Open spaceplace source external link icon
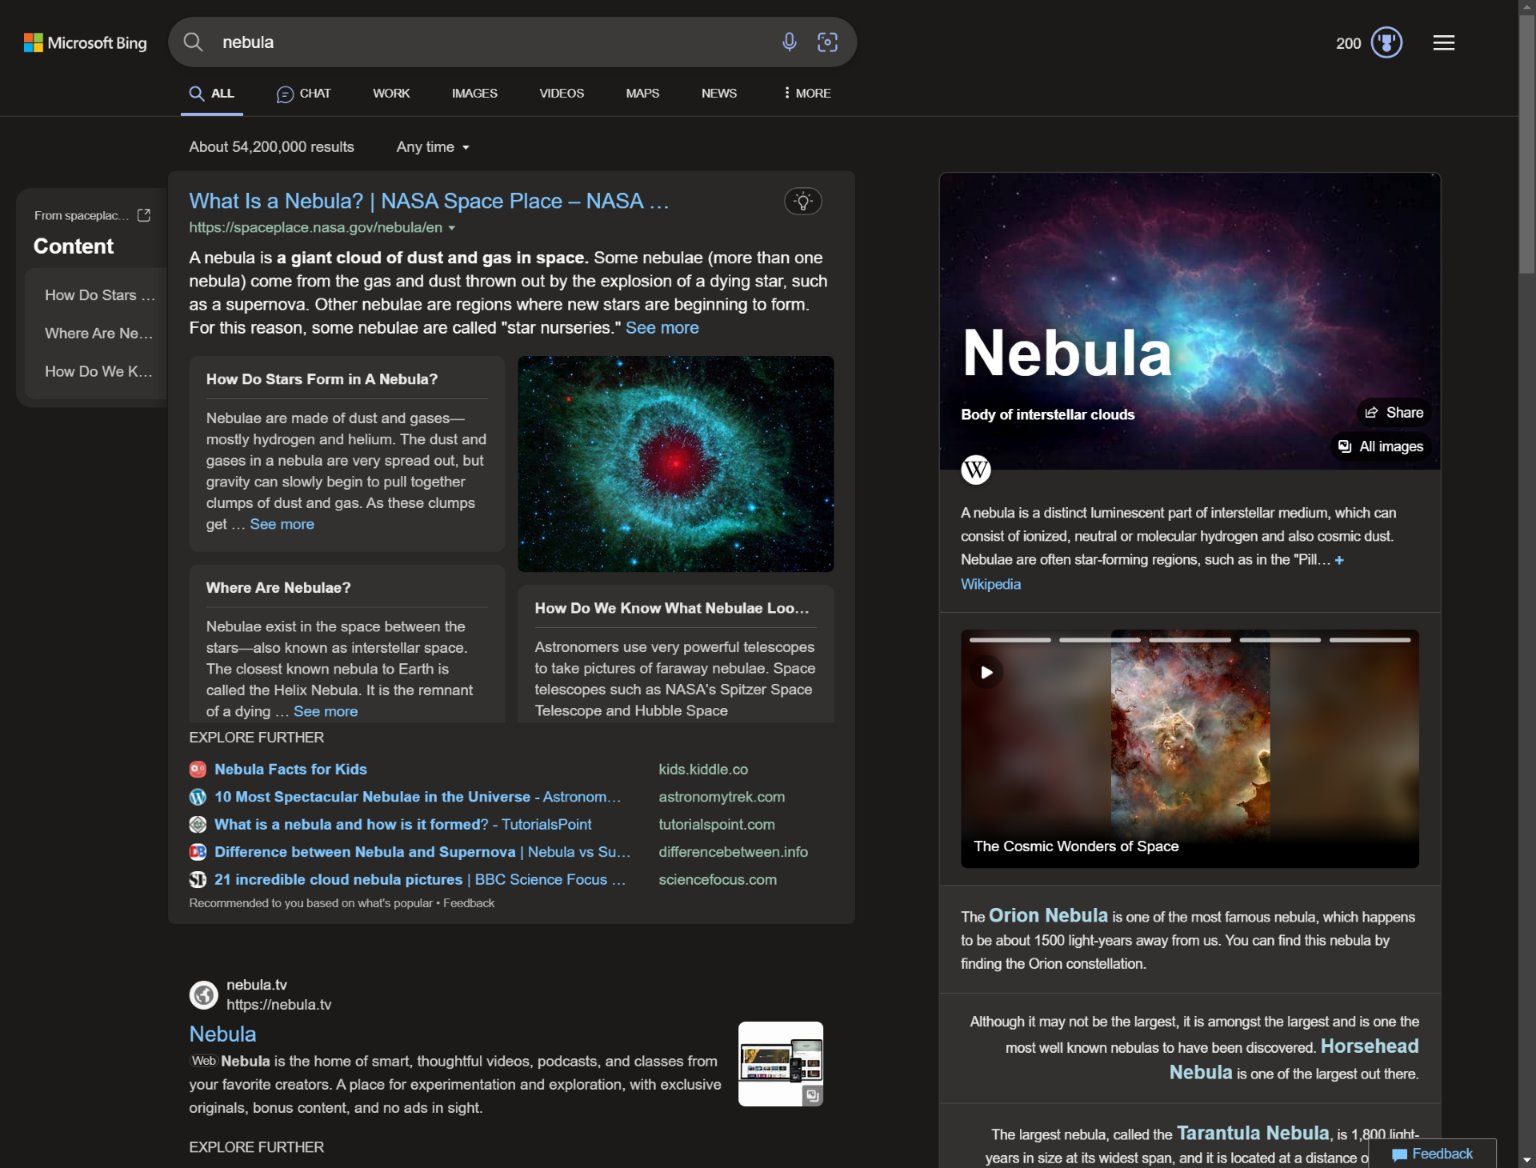Viewport: 1536px width, 1168px height. click(x=144, y=215)
